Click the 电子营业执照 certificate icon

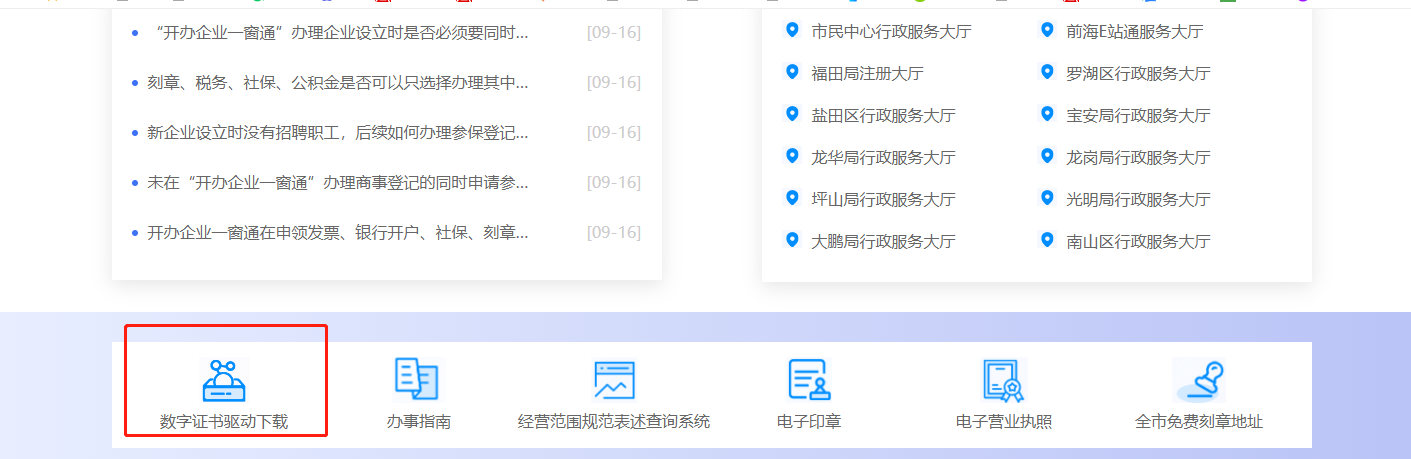pos(1003,380)
